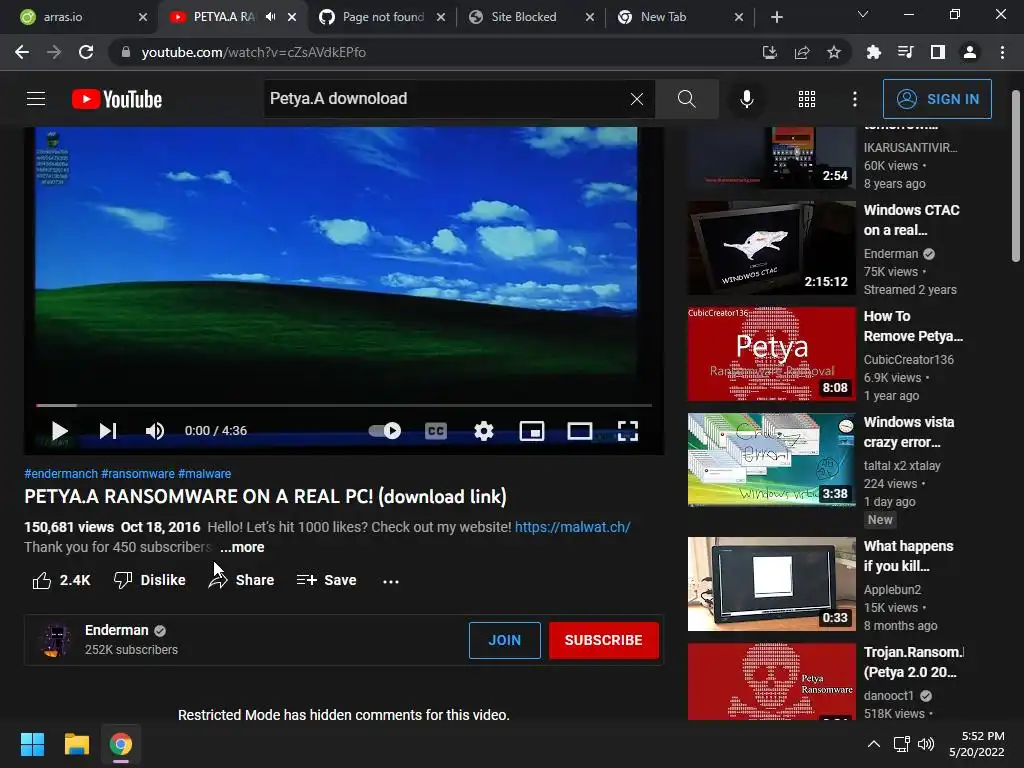
Task: Click the #endermanch hashtag
Action: (61, 473)
